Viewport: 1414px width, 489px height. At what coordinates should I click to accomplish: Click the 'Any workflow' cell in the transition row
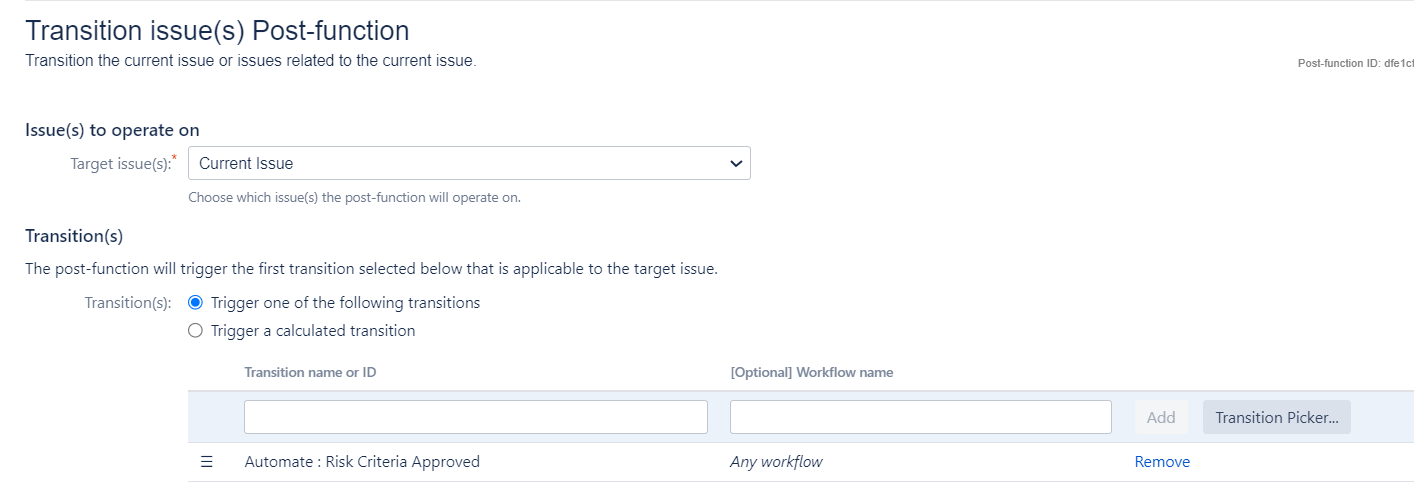(x=776, y=462)
